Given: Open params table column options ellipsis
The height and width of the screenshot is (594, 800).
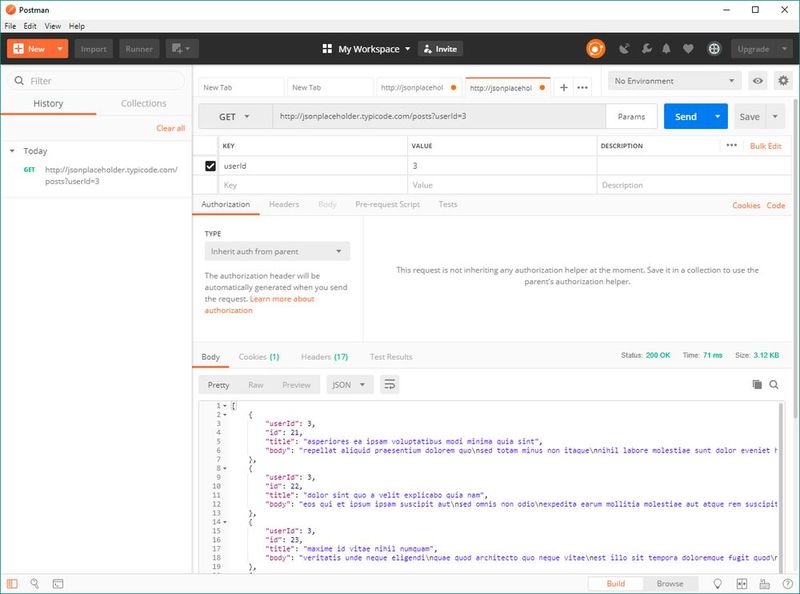Looking at the screenshot, I should point(731,145).
